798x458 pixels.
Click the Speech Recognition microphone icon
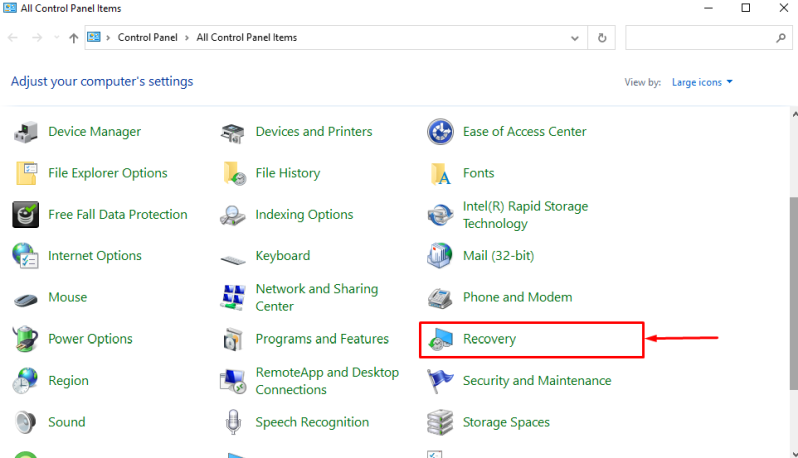(234, 422)
